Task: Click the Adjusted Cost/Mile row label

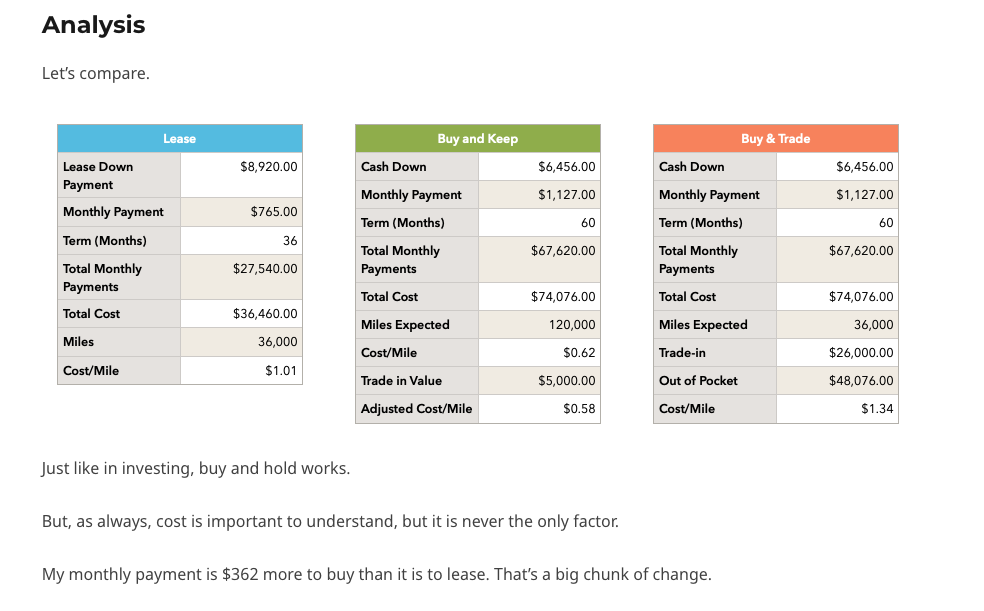Action: click(416, 409)
